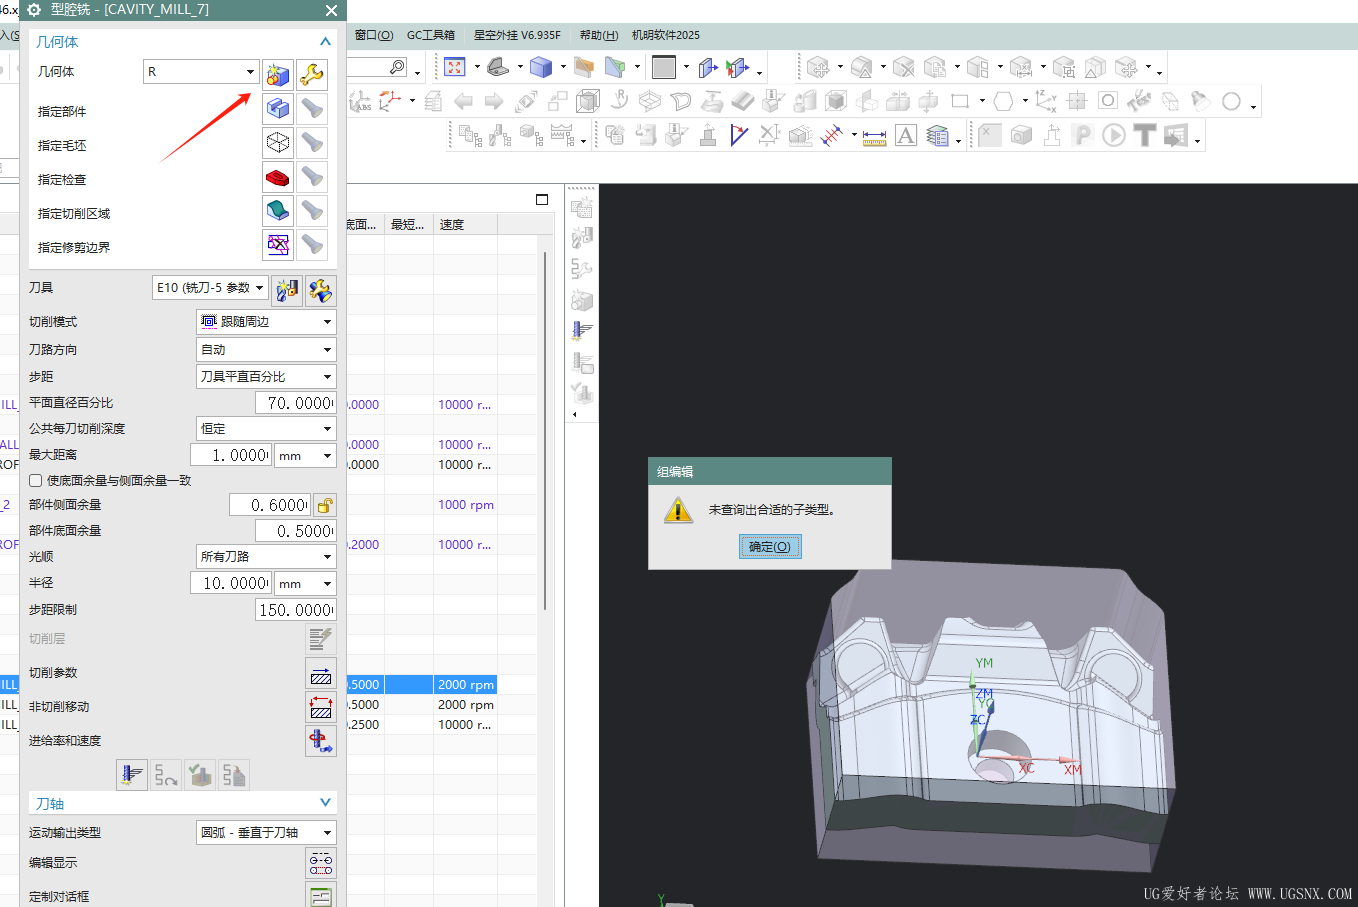Viewport: 1358px width, 907px height.
Task: Open the 机明软件2025 menu
Action: 666,35
